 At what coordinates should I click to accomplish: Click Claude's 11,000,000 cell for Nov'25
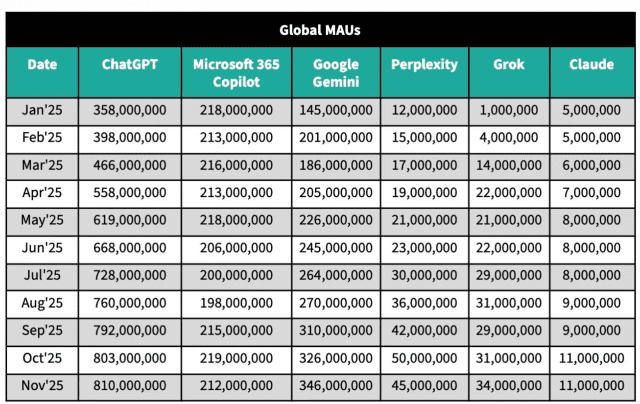tap(591, 385)
